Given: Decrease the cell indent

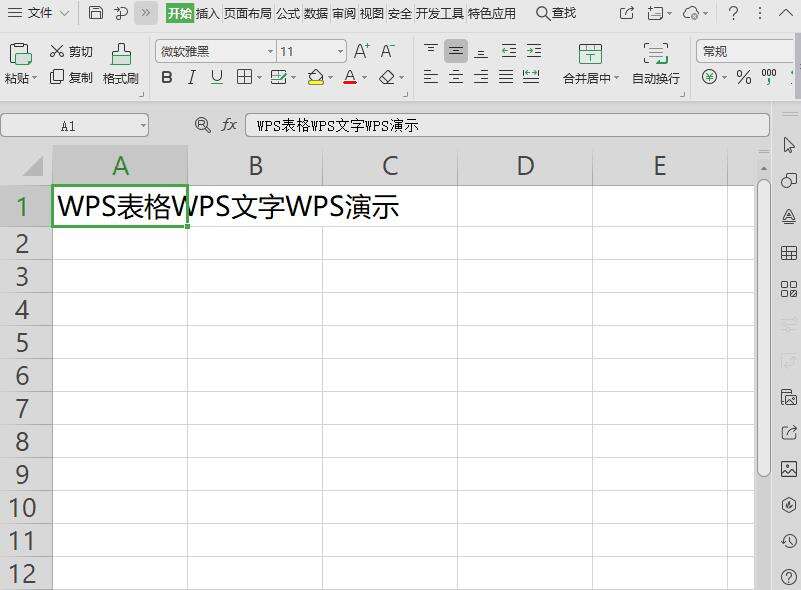Looking at the screenshot, I should coord(508,51).
